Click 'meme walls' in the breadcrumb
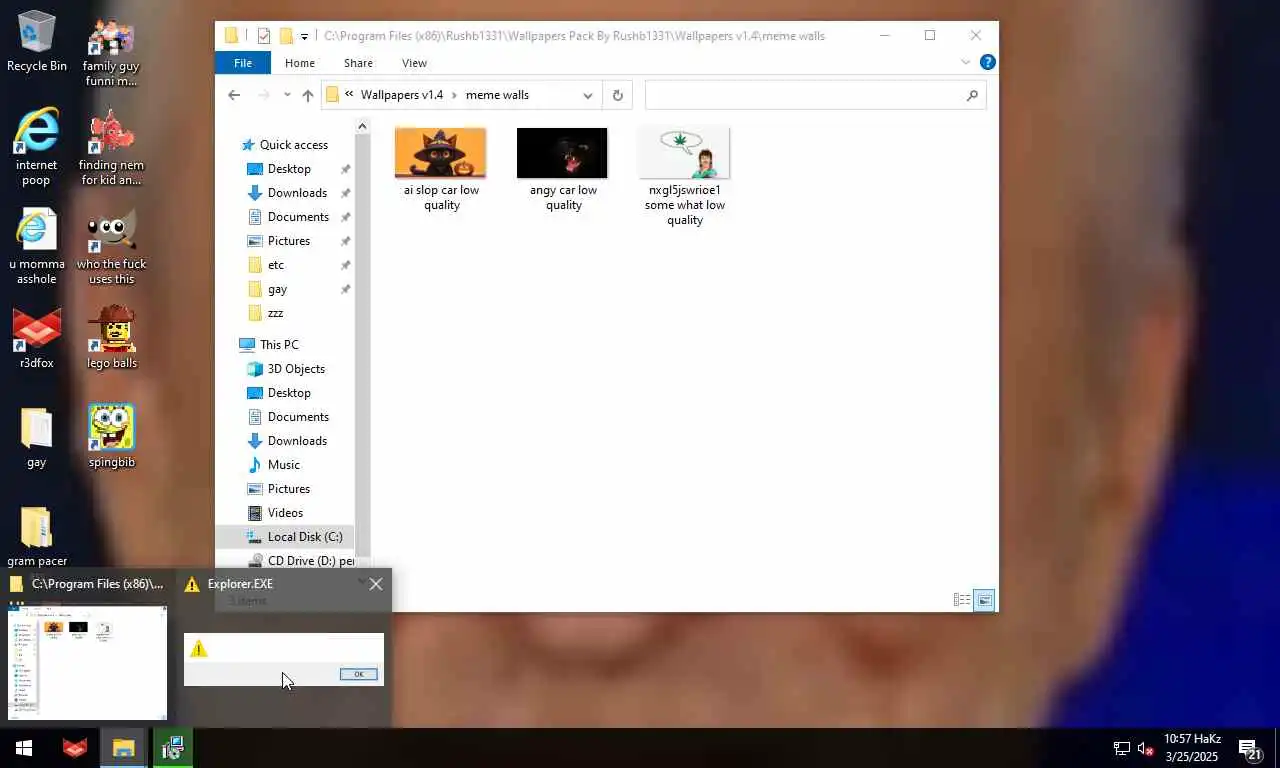1280x768 pixels. tap(497, 95)
